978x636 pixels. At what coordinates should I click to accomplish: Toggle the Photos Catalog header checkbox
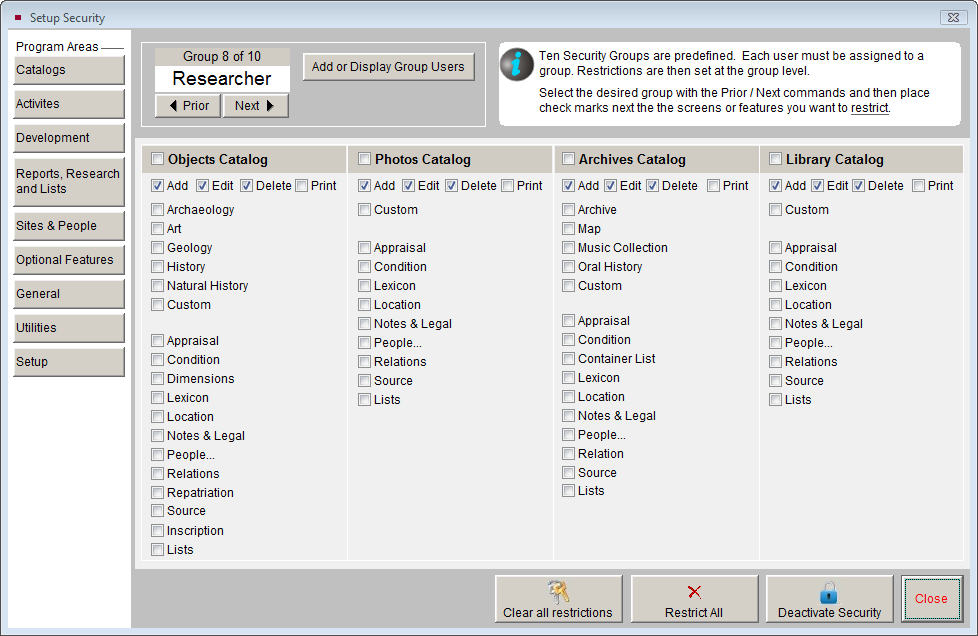(x=363, y=158)
